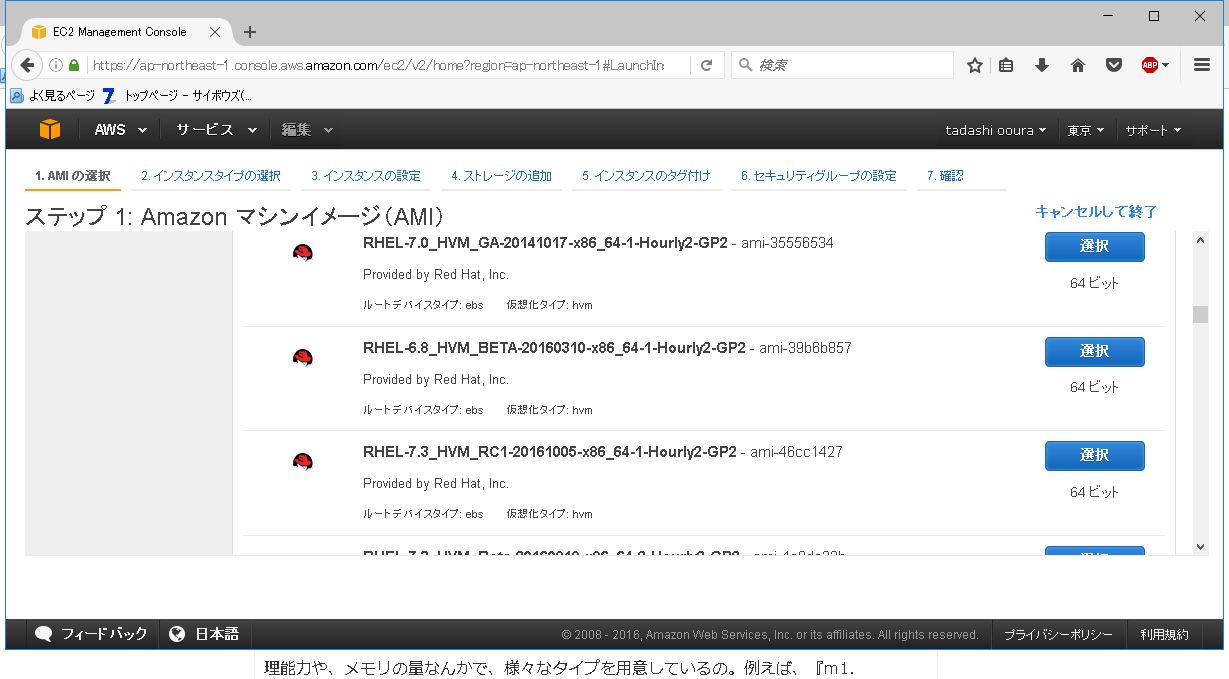The height and width of the screenshot is (679, 1229).
Task: Go to the browser home page icon
Action: (x=1077, y=65)
